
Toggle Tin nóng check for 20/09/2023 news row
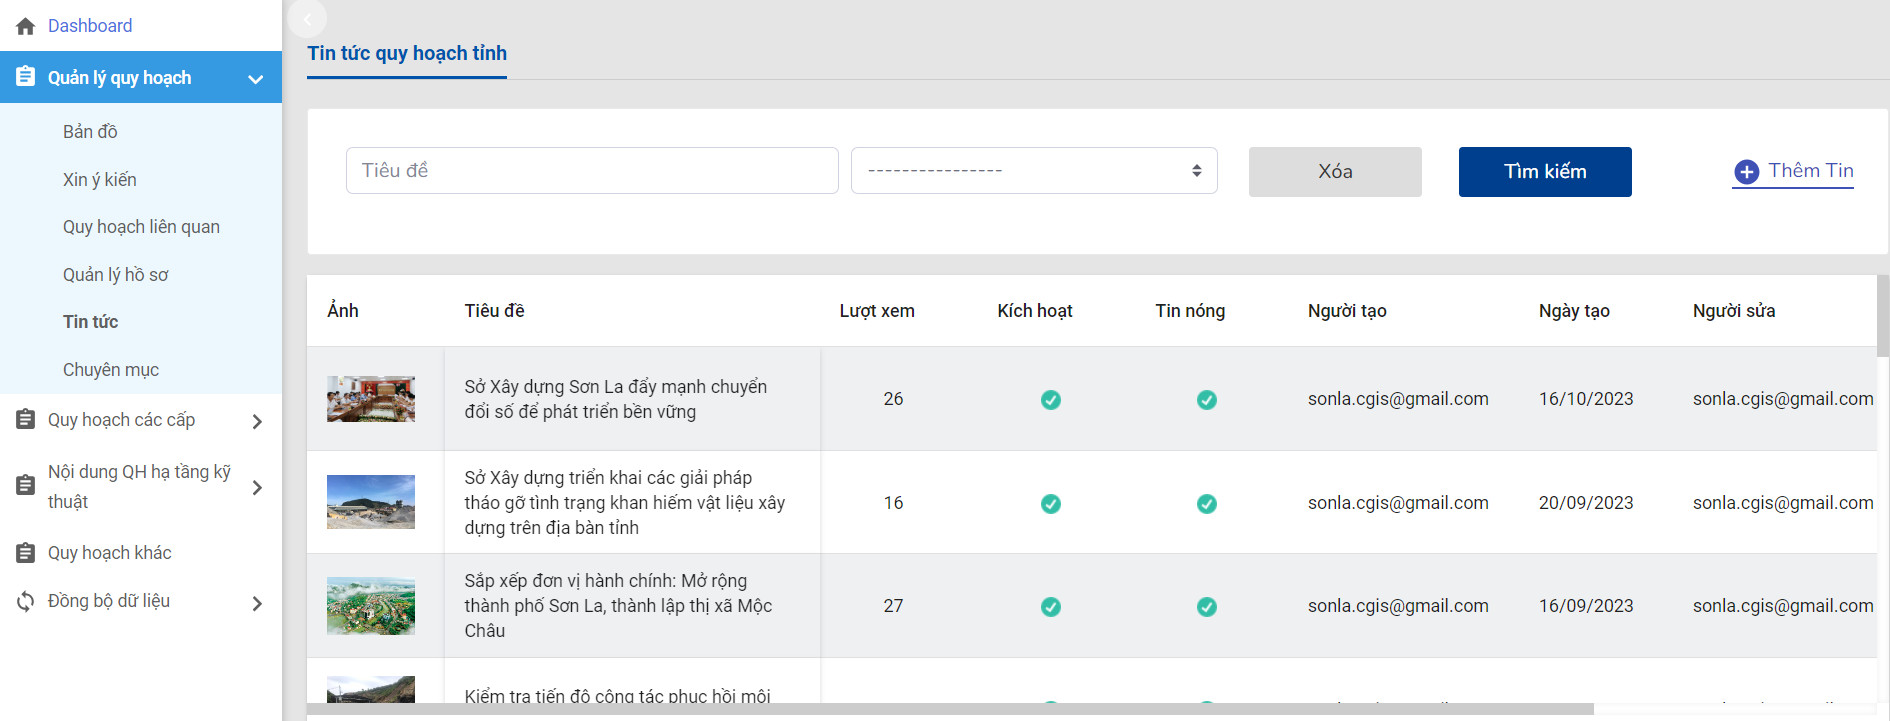(x=1206, y=504)
